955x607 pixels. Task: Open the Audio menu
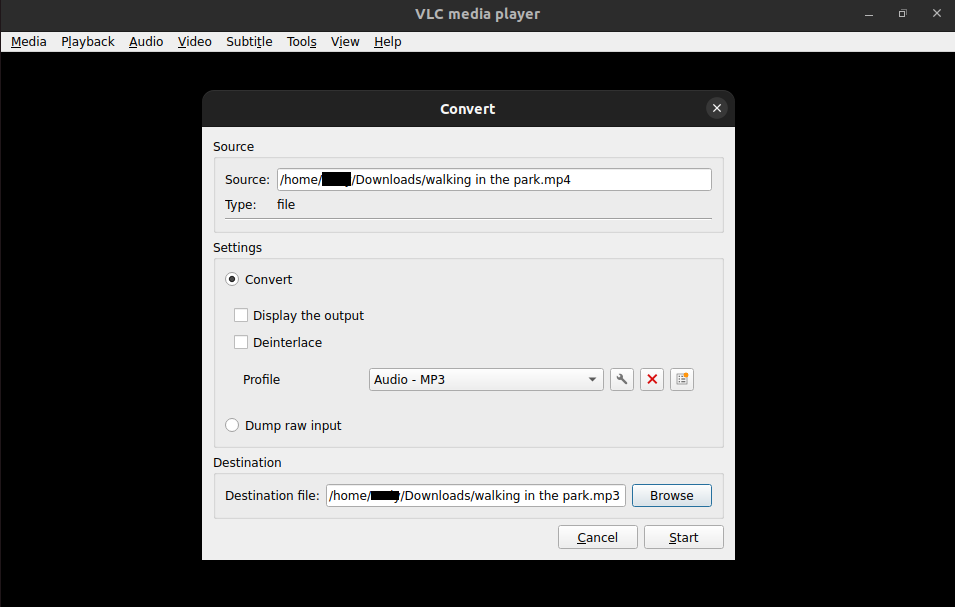tap(146, 41)
